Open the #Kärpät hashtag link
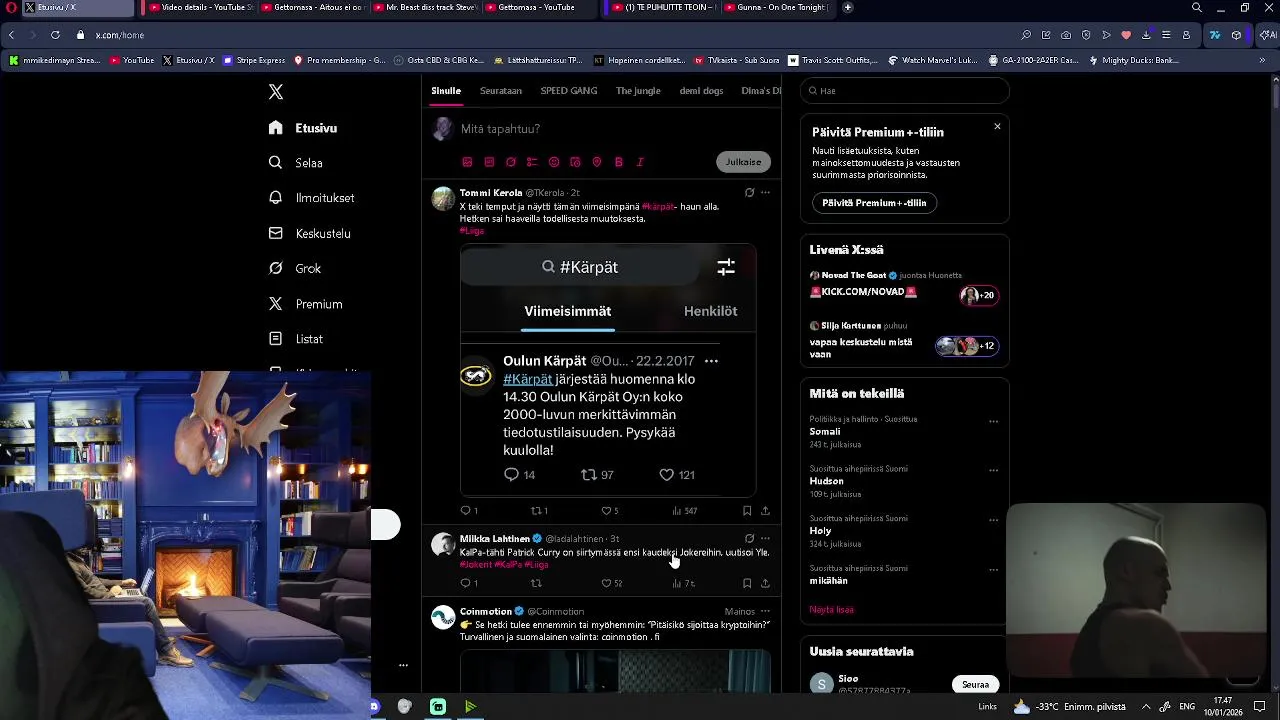 point(658,207)
